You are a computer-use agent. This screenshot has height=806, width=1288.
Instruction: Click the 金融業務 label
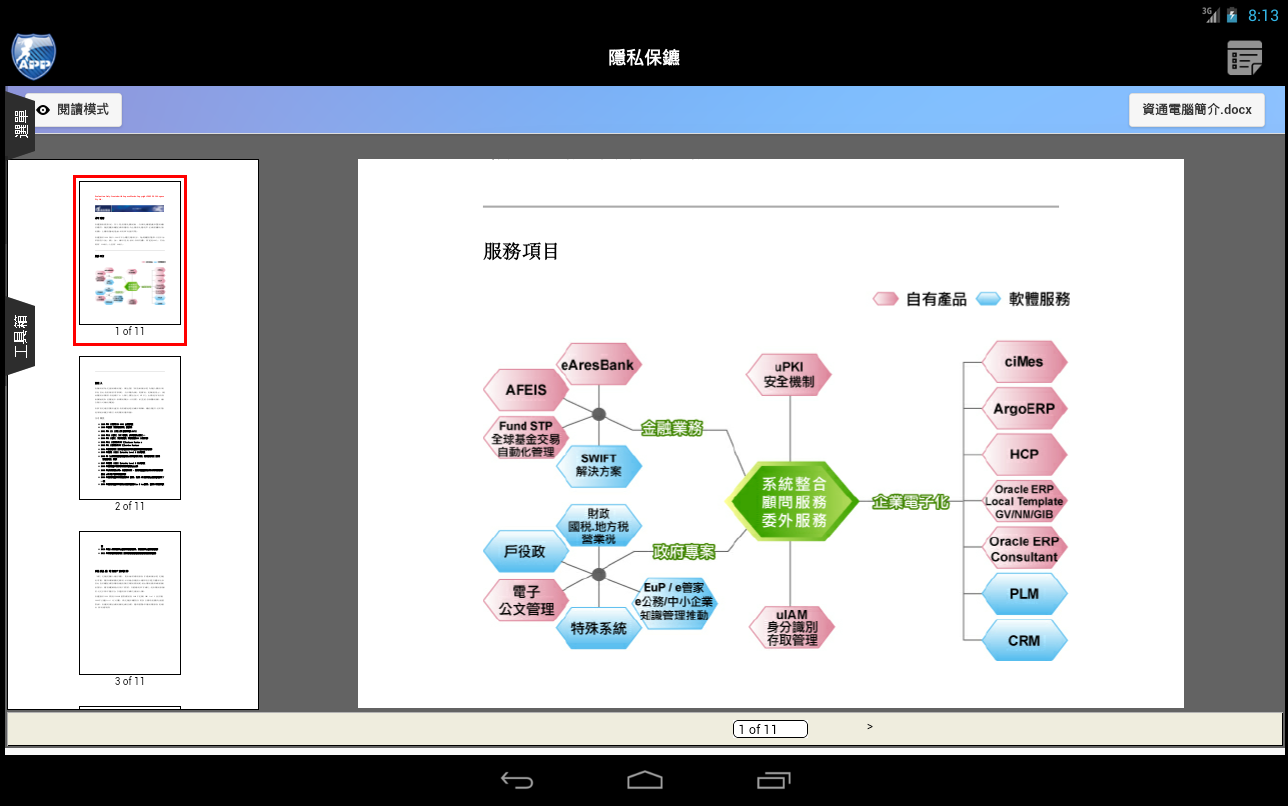point(672,428)
